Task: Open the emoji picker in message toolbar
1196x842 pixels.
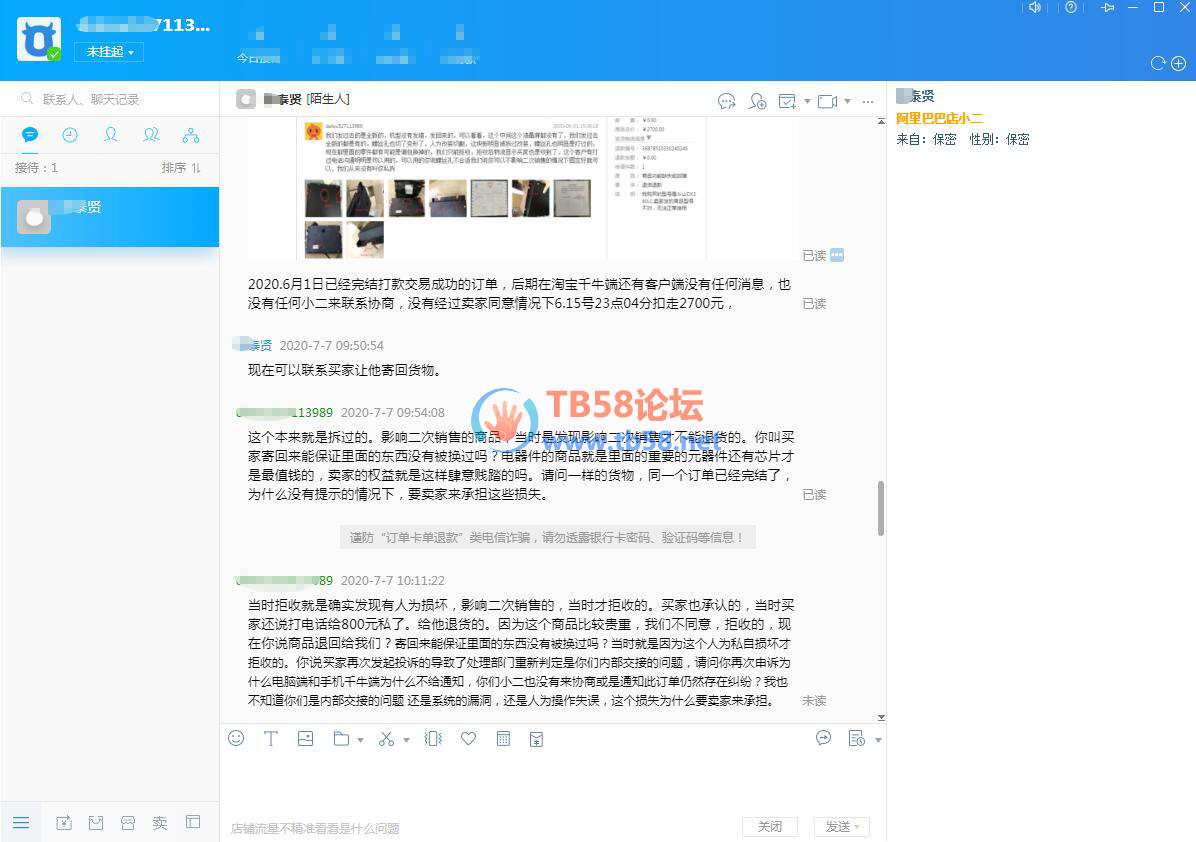Action: (x=236, y=739)
